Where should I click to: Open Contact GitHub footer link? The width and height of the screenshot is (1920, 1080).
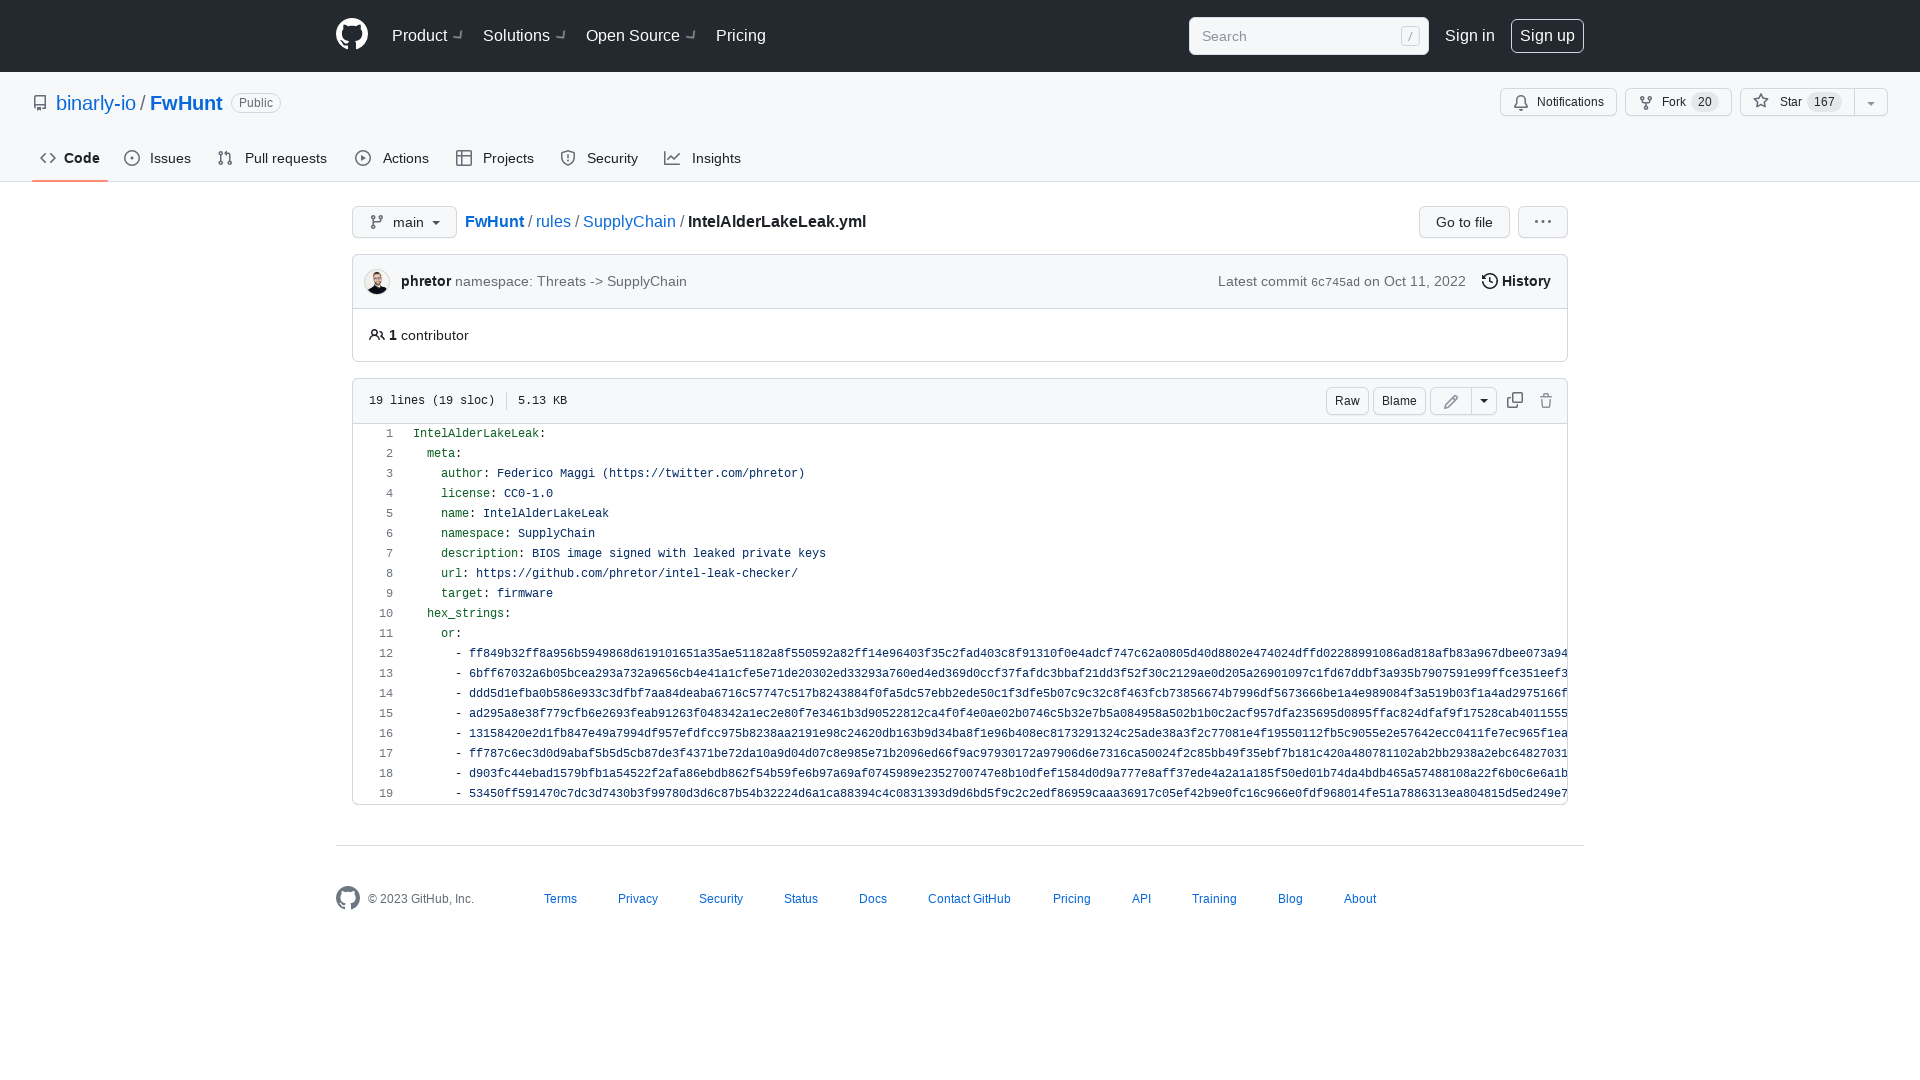pos(969,899)
